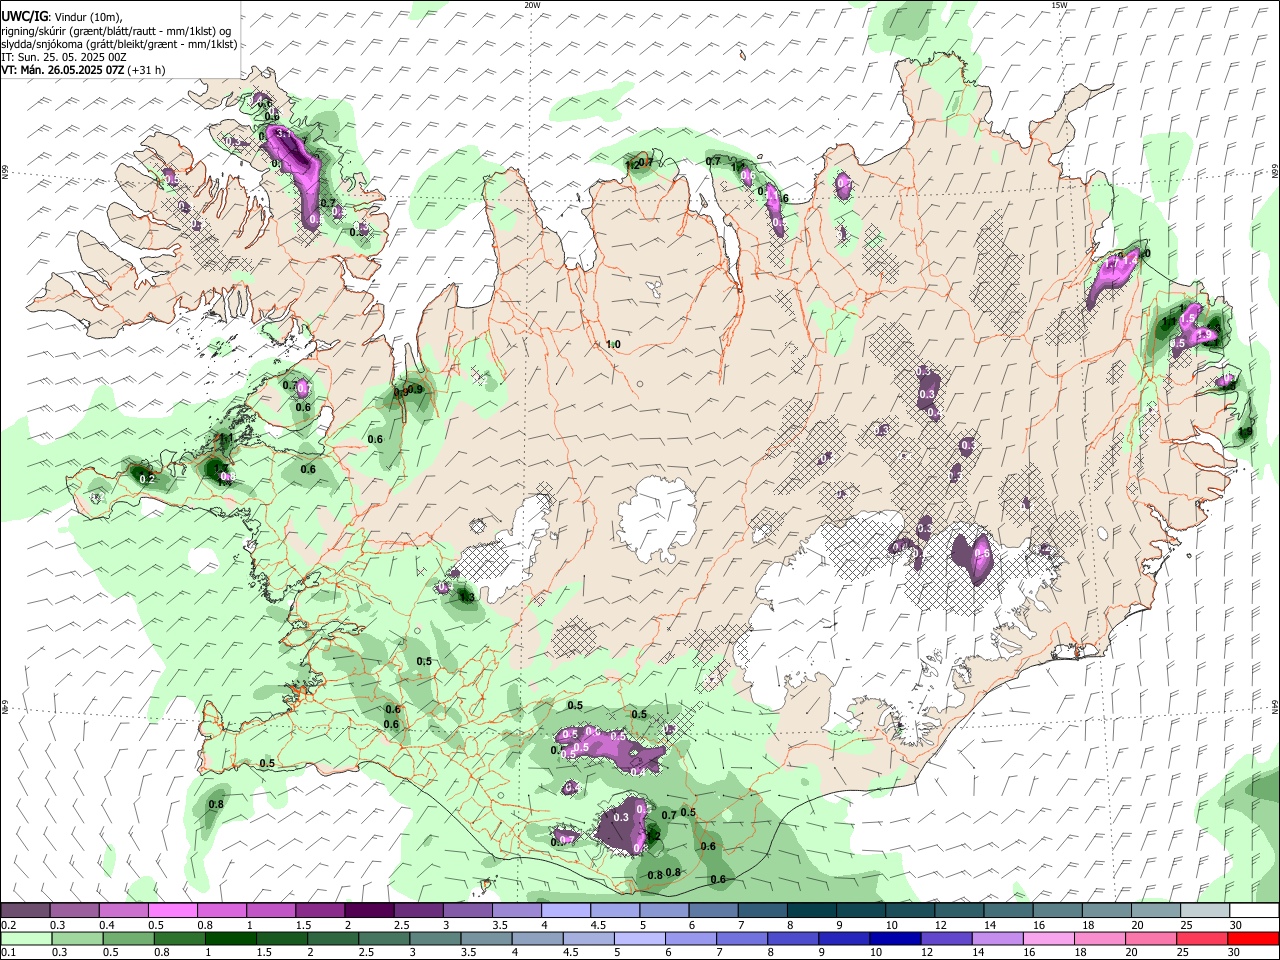Click the dark teal snow swatch at 8

812,910
